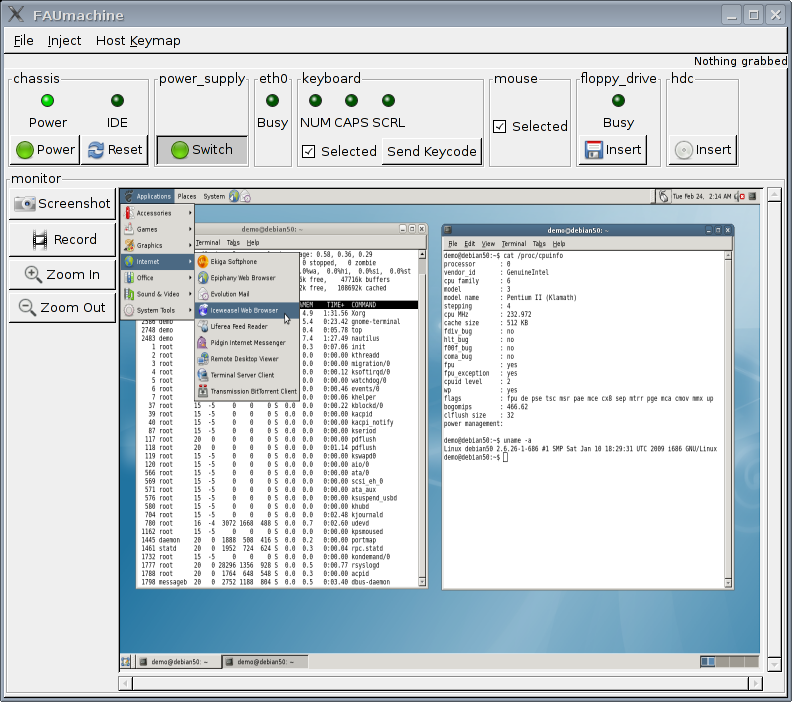Insert a disc in hdc

coord(703,150)
